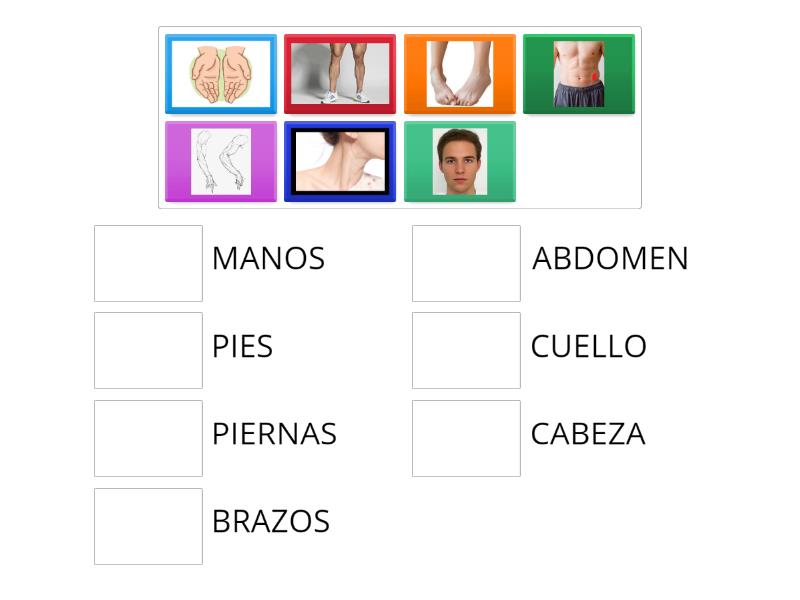Click the answer box beside PIES
The width and height of the screenshot is (800, 600).
(147, 346)
